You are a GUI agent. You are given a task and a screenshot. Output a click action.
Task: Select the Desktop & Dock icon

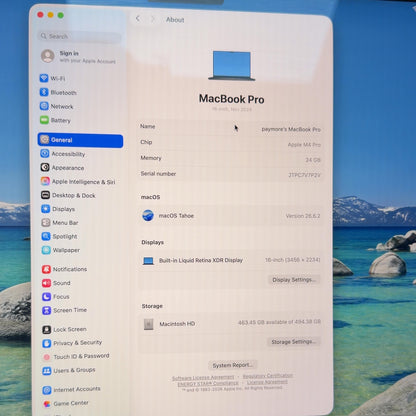(46, 195)
